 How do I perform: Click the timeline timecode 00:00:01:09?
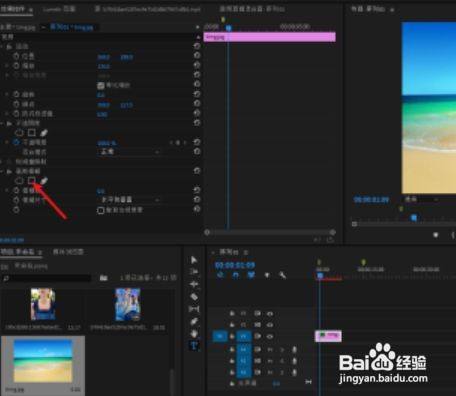pyautogui.click(x=235, y=265)
